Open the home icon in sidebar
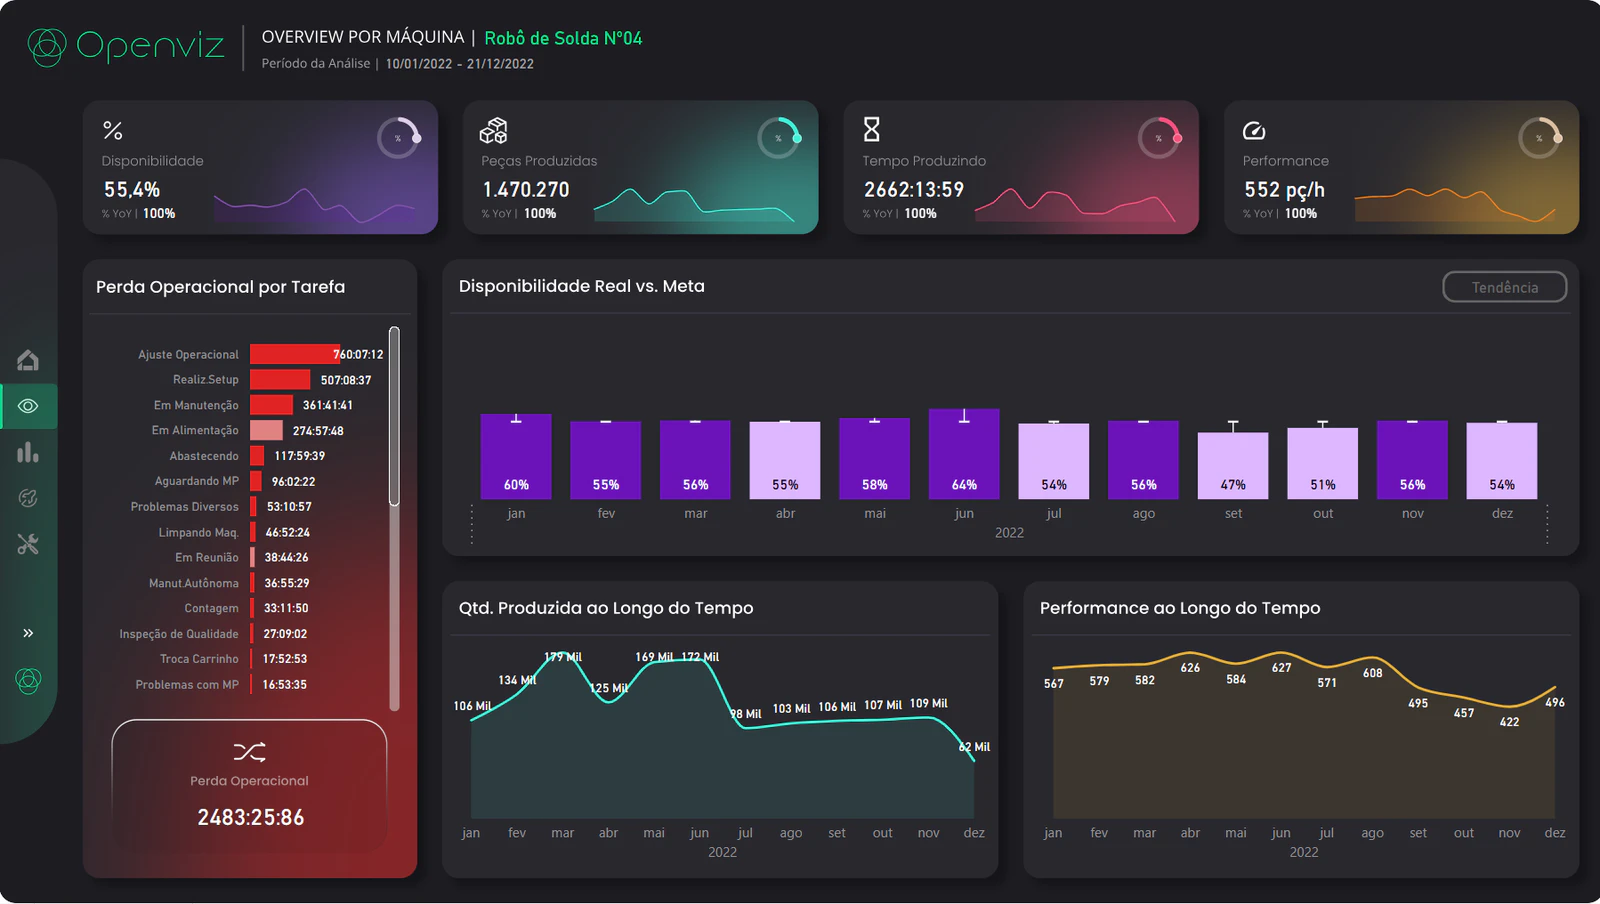1600x904 pixels. point(28,360)
